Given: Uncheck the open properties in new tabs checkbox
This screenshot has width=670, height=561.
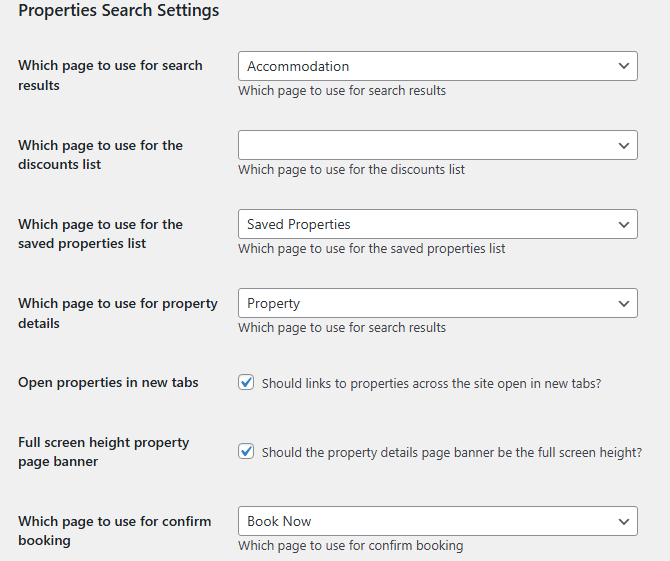Looking at the screenshot, I should tap(246, 382).
